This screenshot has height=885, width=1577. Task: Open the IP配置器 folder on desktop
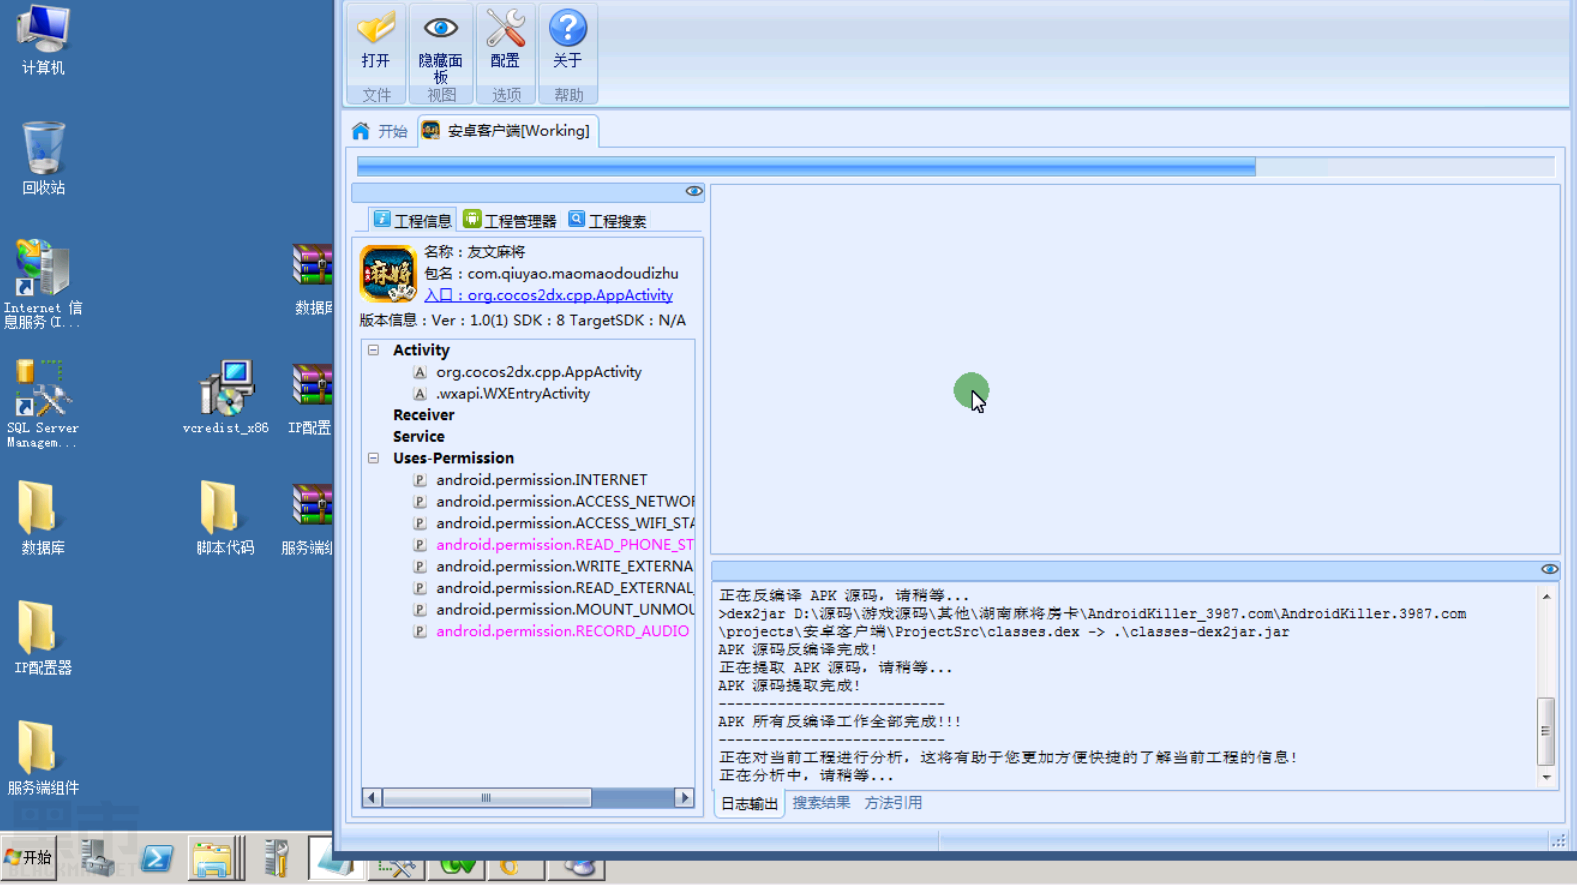point(43,638)
